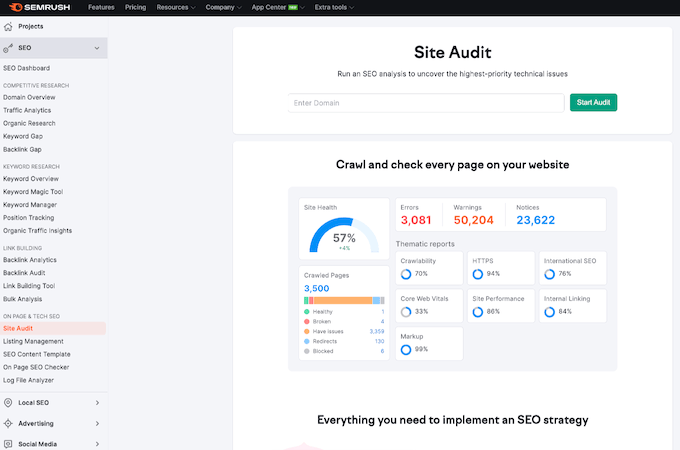Screen dimensions: 680x450
Task: Open the Company dropdown menu
Action: 223,7
